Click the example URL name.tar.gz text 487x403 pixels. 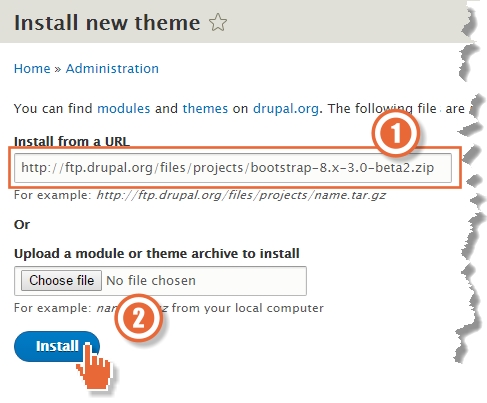coord(241,195)
